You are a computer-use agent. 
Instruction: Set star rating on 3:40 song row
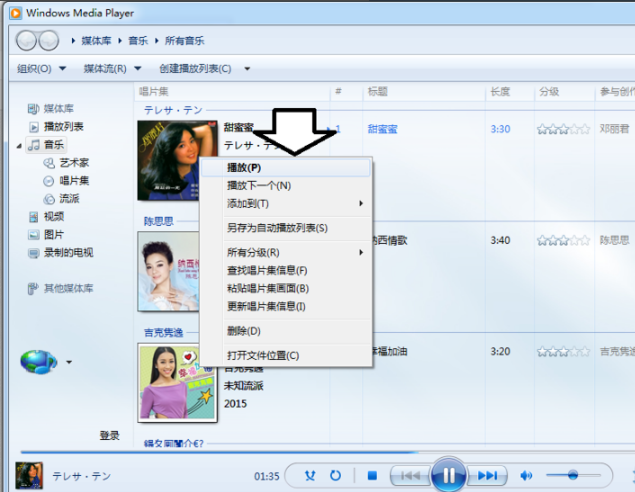pyautogui.click(x=563, y=241)
